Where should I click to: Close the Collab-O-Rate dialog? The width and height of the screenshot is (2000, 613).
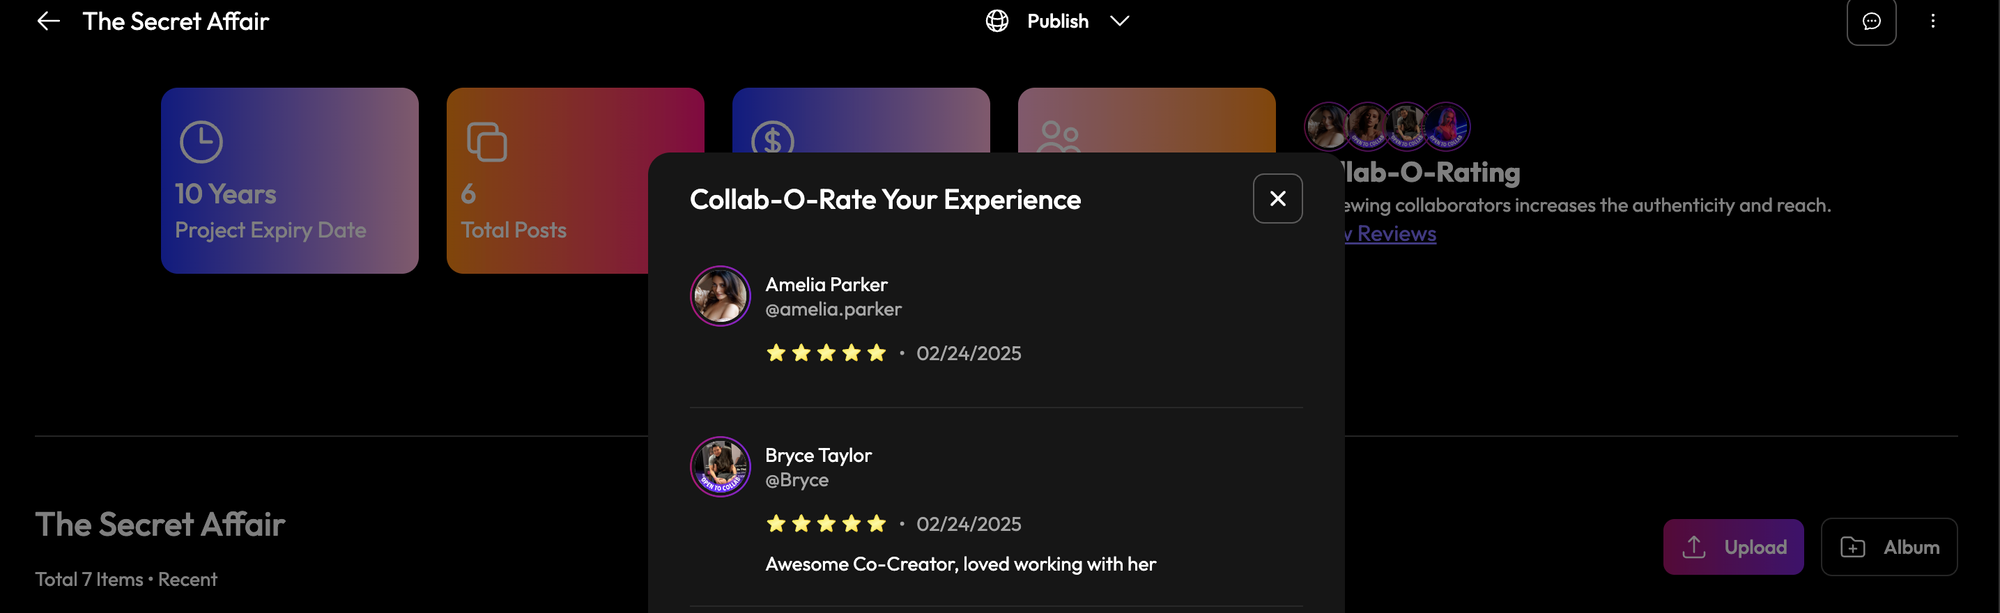click(1277, 198)
